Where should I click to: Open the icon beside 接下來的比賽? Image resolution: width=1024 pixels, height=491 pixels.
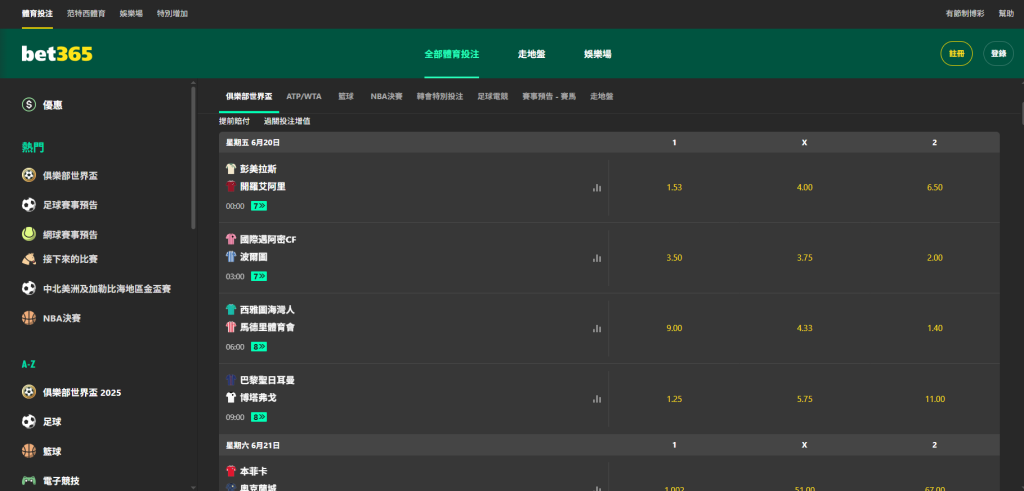pos(29,259)
